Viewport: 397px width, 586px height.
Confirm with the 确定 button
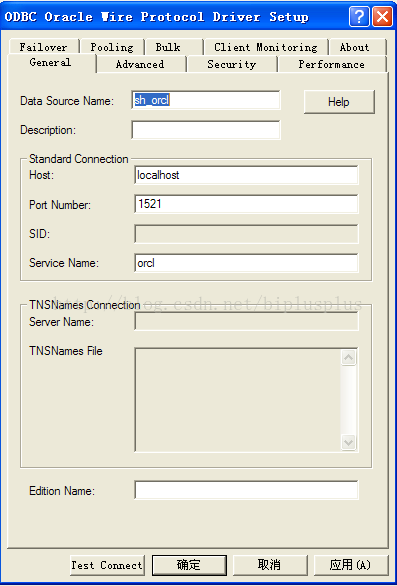click(x=189, y=565)
